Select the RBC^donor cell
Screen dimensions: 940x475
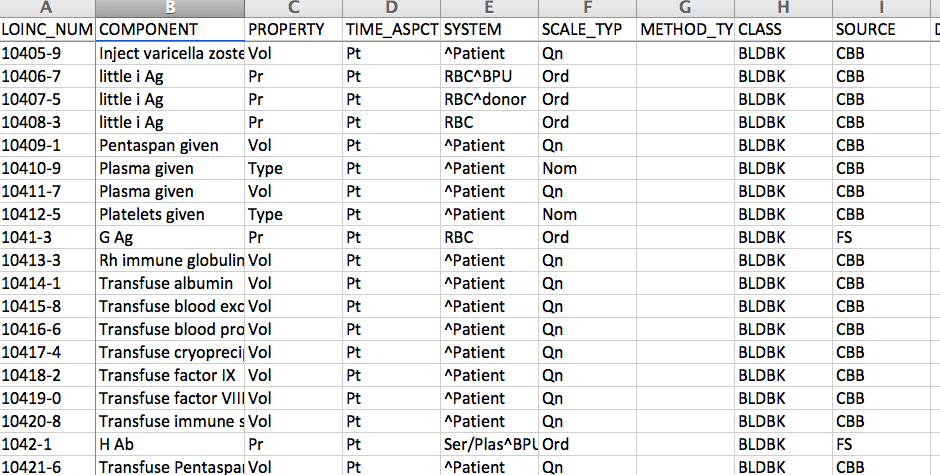coord(489,100)
